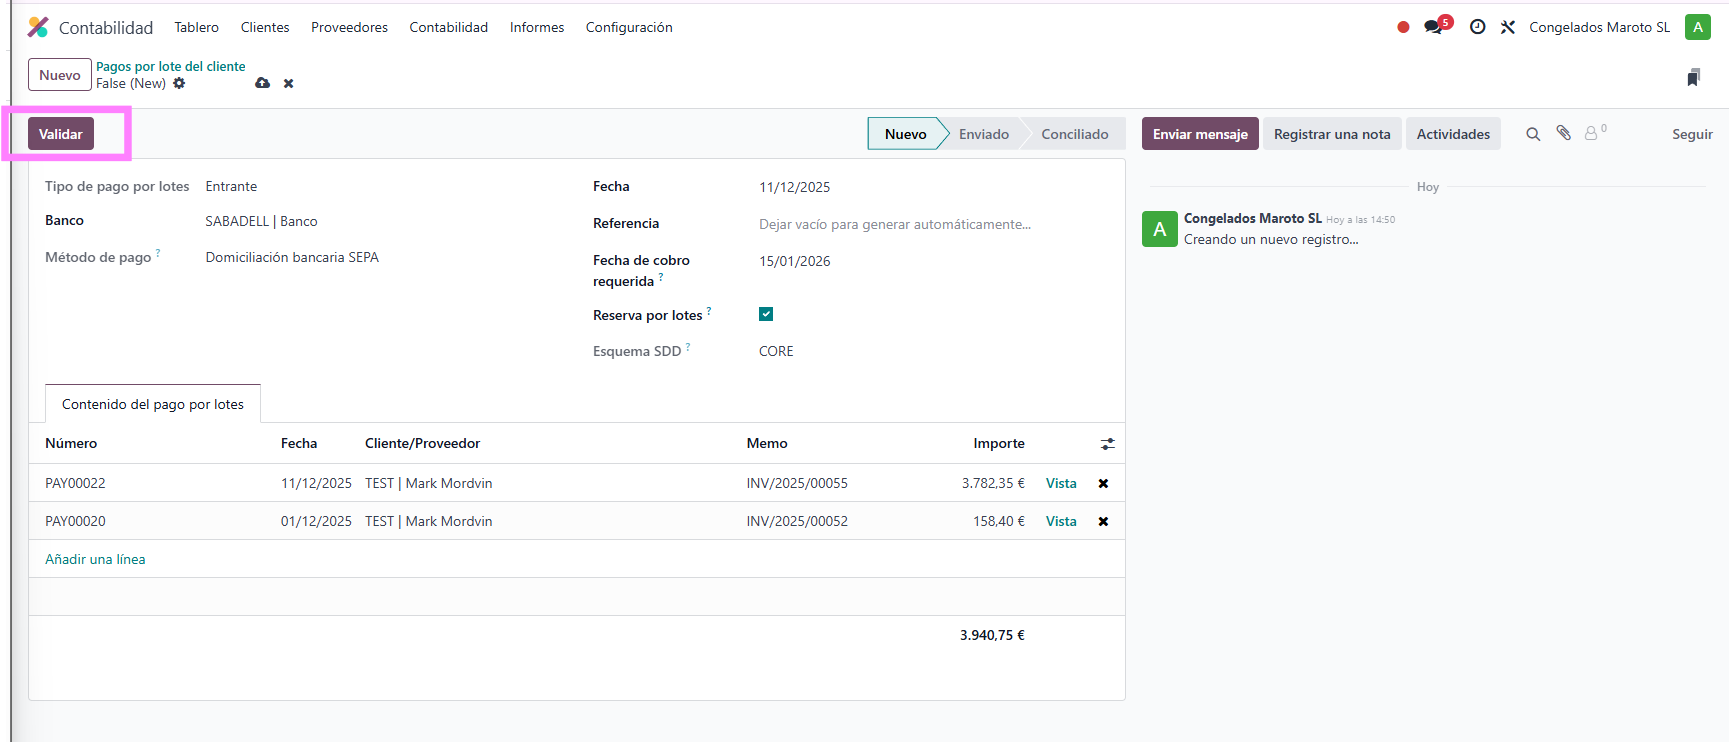The width and height of the screenshot is (1729, 742).
Task: Open the Contabilidad menu item
Action: click(x=448, y=27)
